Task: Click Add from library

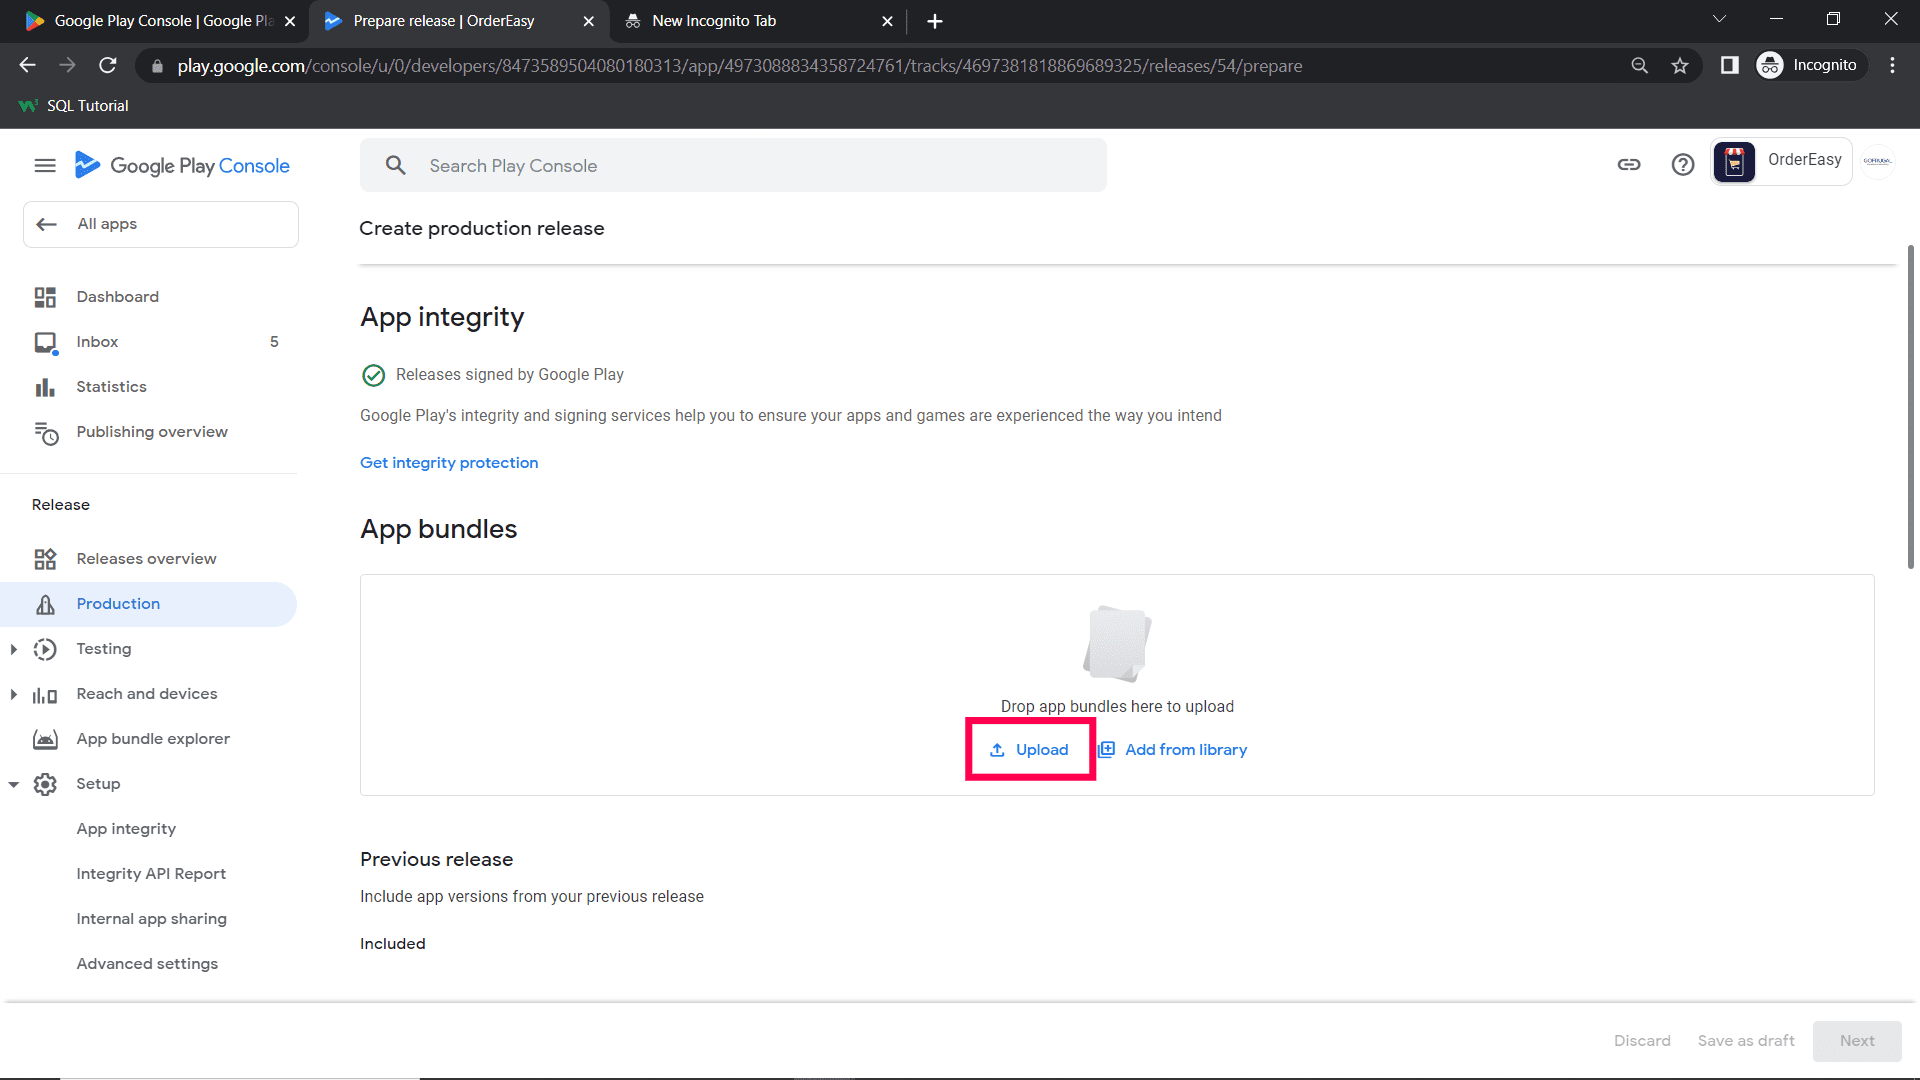Action: click(1173, 750)
